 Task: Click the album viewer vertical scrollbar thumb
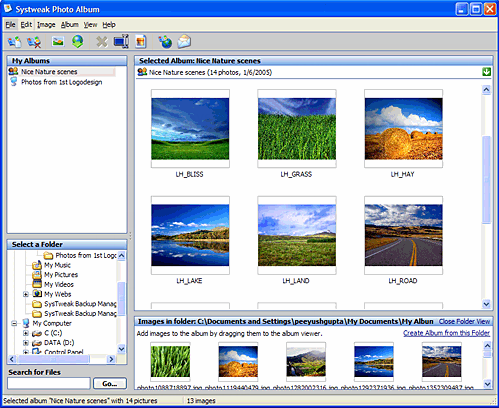pyautogui.click(x=487, y=180)
